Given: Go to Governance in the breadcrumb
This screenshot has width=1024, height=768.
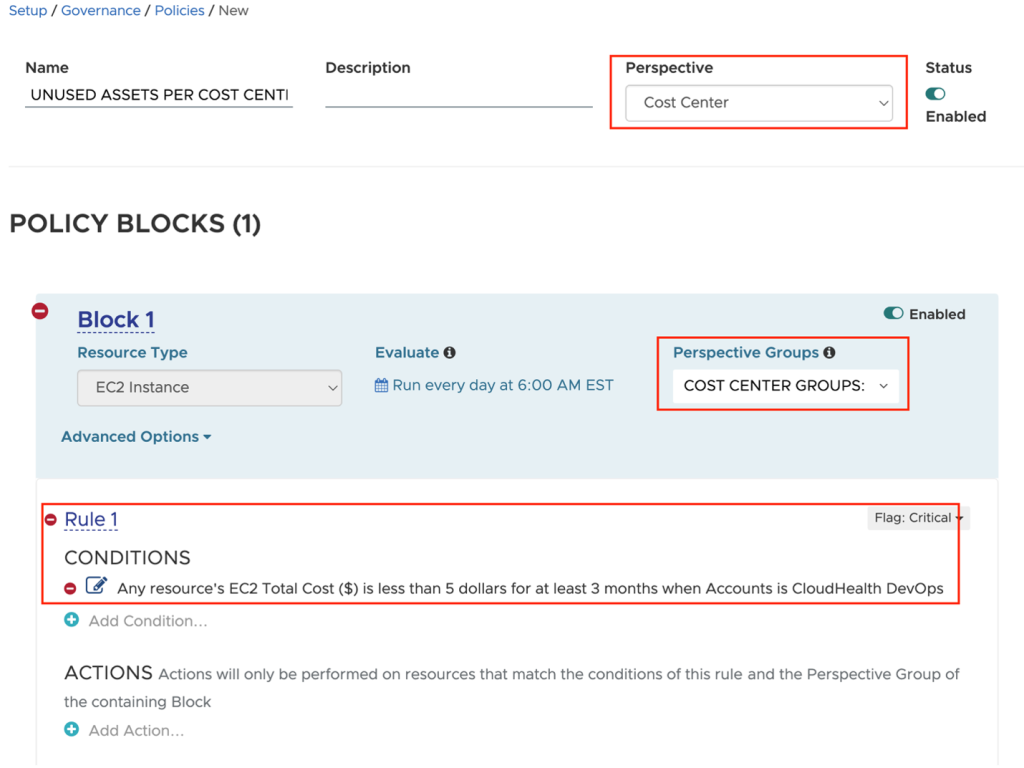Looking at the screenshot, I should click(x=101, y=11).
